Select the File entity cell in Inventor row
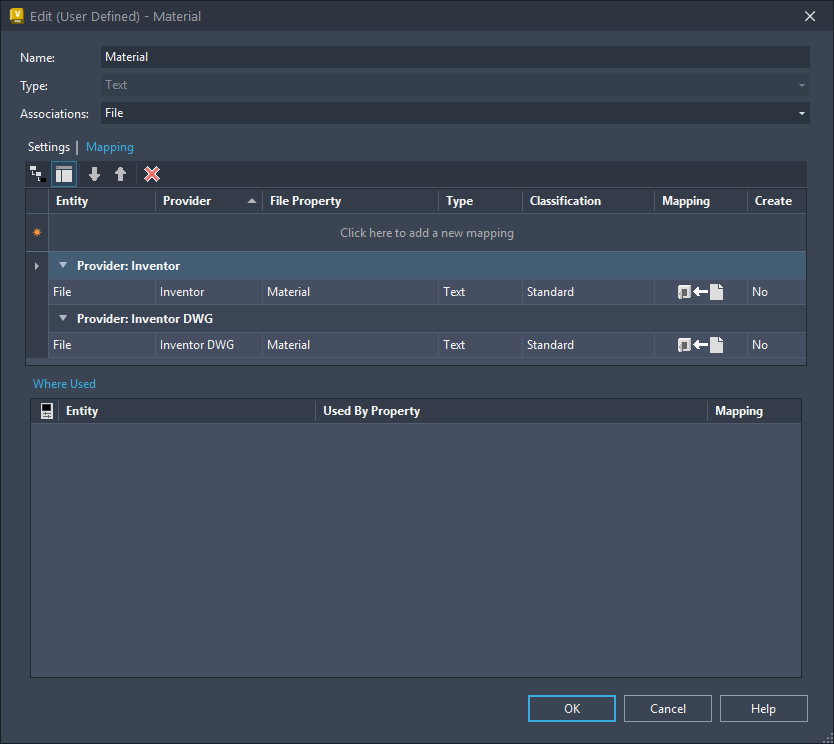The width and height of the screenshot is (834, 744). click(102, 292)
